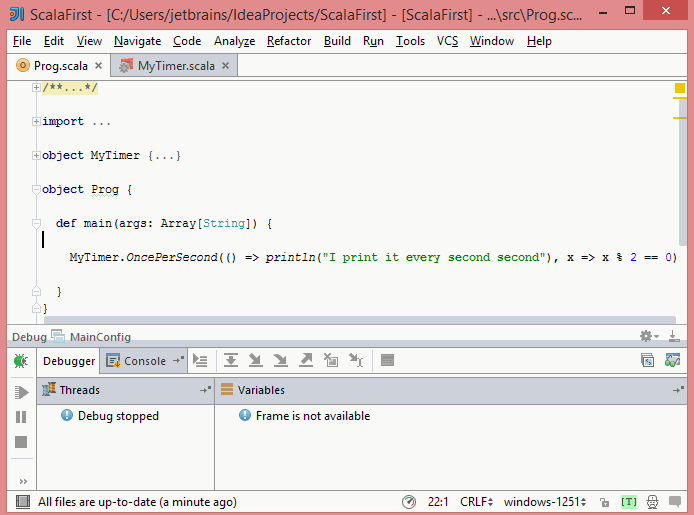Open the Navigate menu

138,41
